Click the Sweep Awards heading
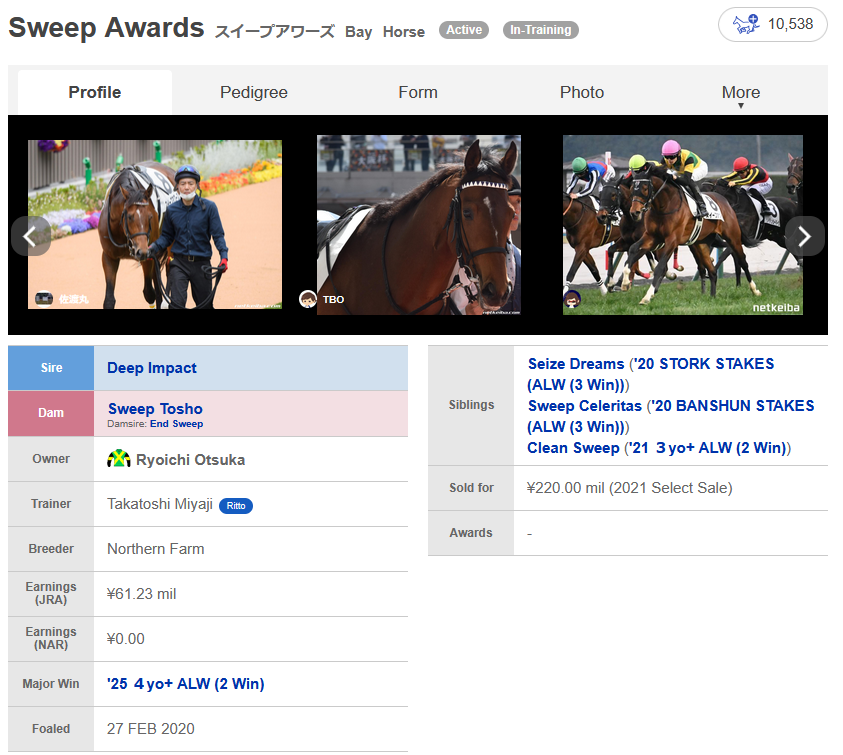Screen dimensions: 843x755 tap(106, 28)
